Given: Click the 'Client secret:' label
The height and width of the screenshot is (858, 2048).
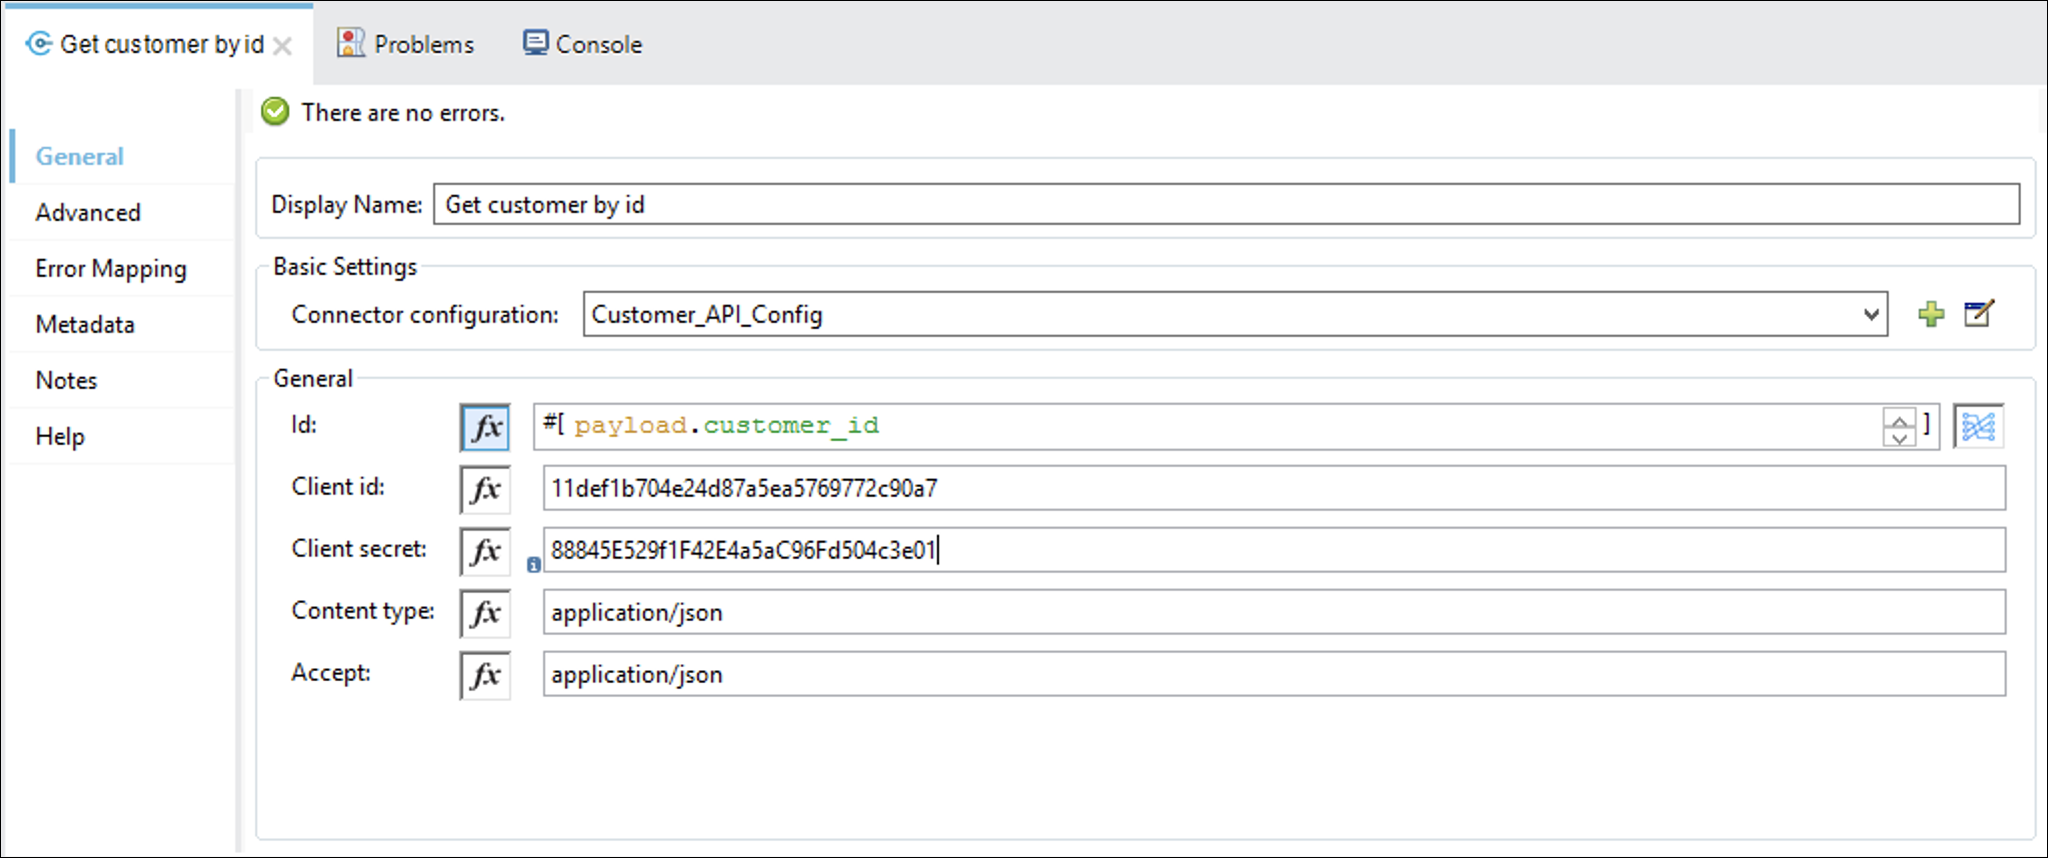Looking at the screenshot, I should (x=359, y=549).
